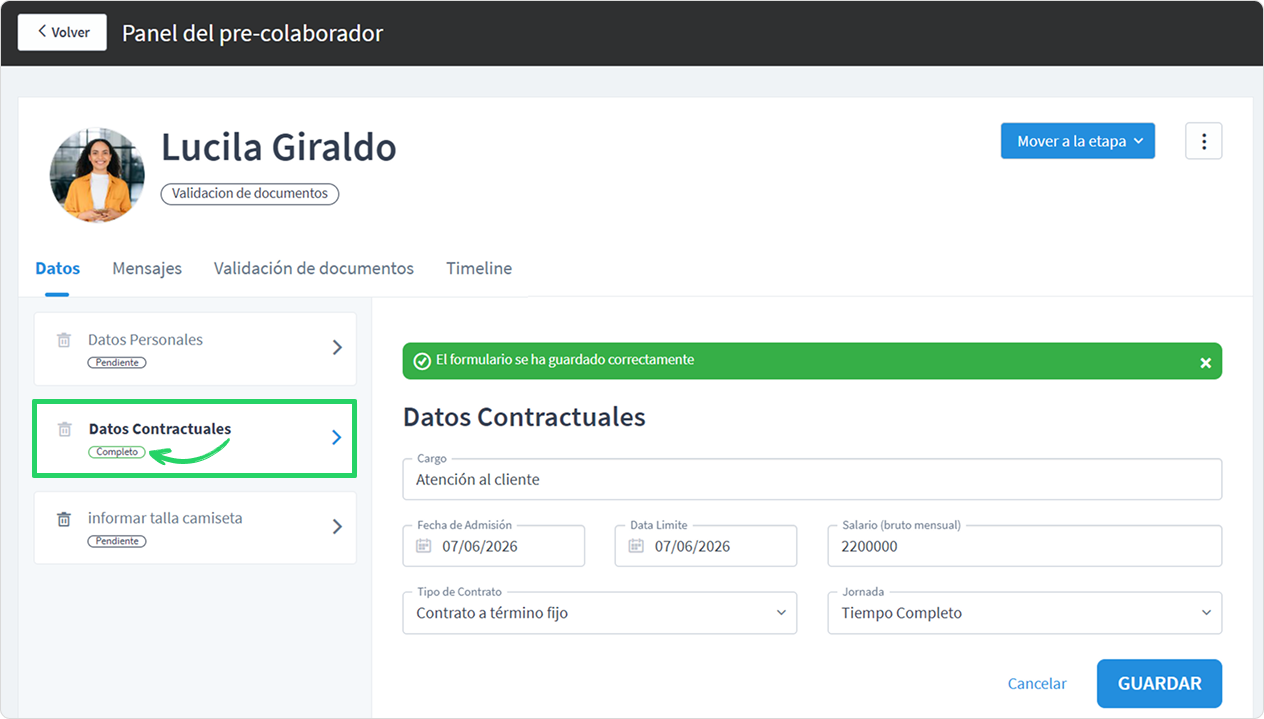Click the calendar icon in Data Limite
The height and width of the screenshot is (719, 1264).
click(x=636, y=546)
